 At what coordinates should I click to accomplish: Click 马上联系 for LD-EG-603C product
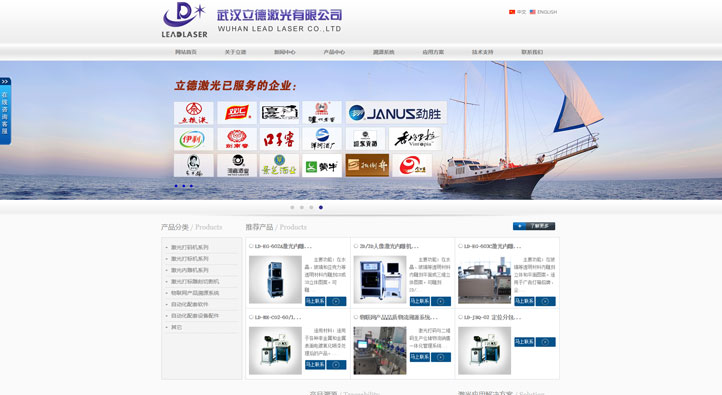[x=524, y=301]
